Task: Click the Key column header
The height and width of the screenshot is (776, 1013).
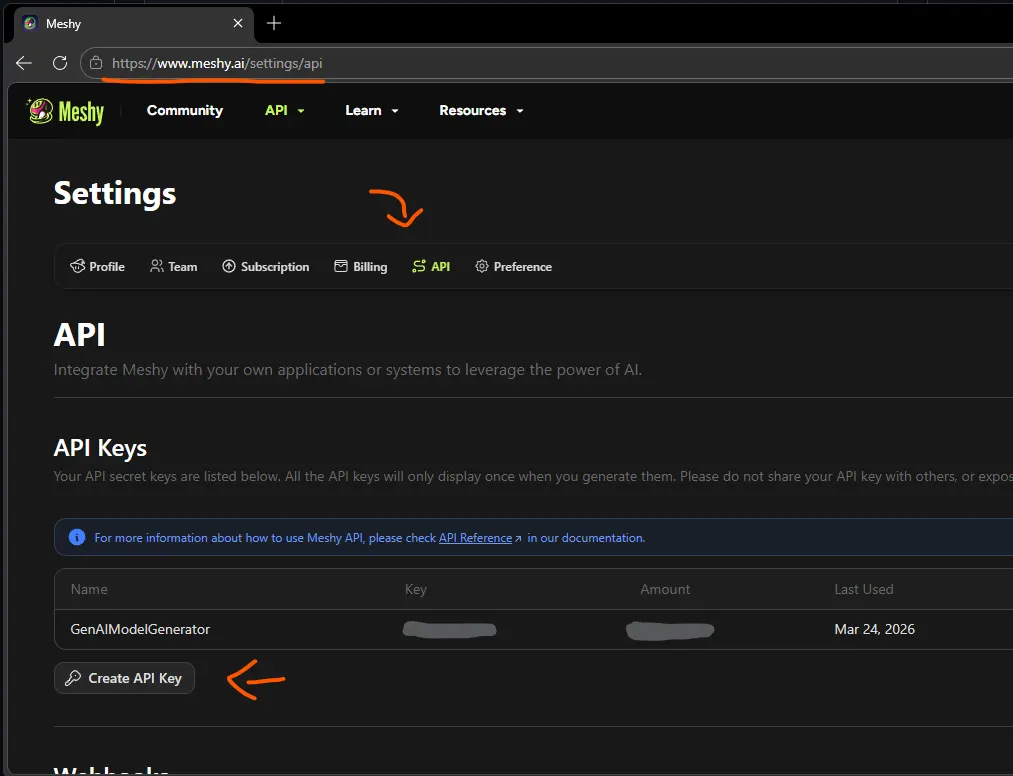Action: pyautogui.click(x=416, y=589)
